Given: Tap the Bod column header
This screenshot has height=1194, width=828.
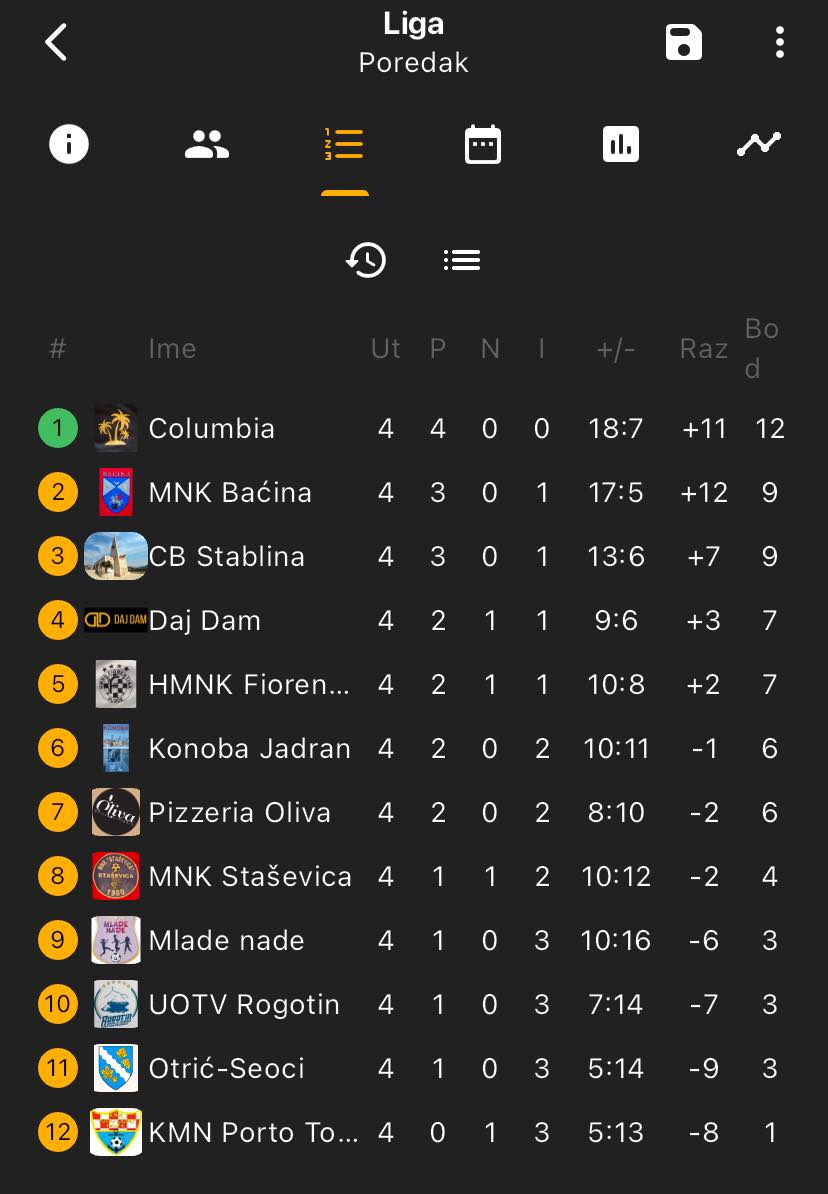Looking at the screenshot, I should [x=761, y=349].
